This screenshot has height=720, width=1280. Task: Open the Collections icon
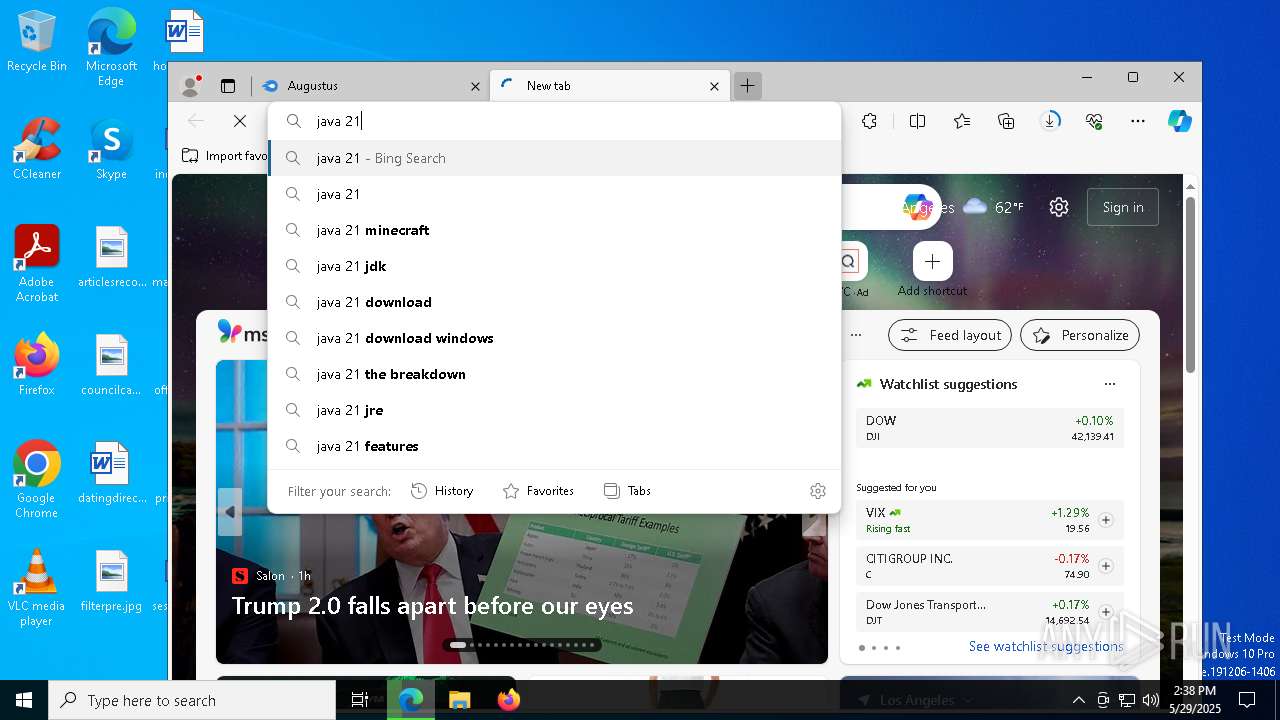click(x=1007, y=121)
